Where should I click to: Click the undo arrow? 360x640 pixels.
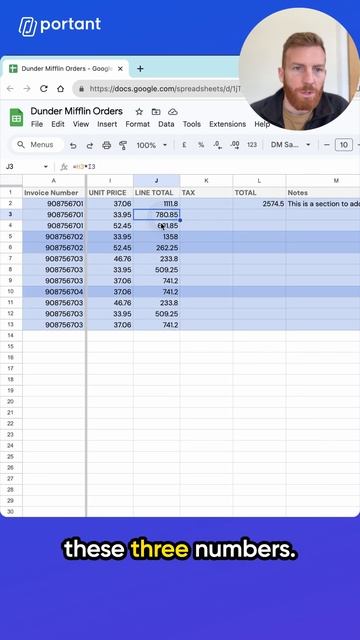73,145
